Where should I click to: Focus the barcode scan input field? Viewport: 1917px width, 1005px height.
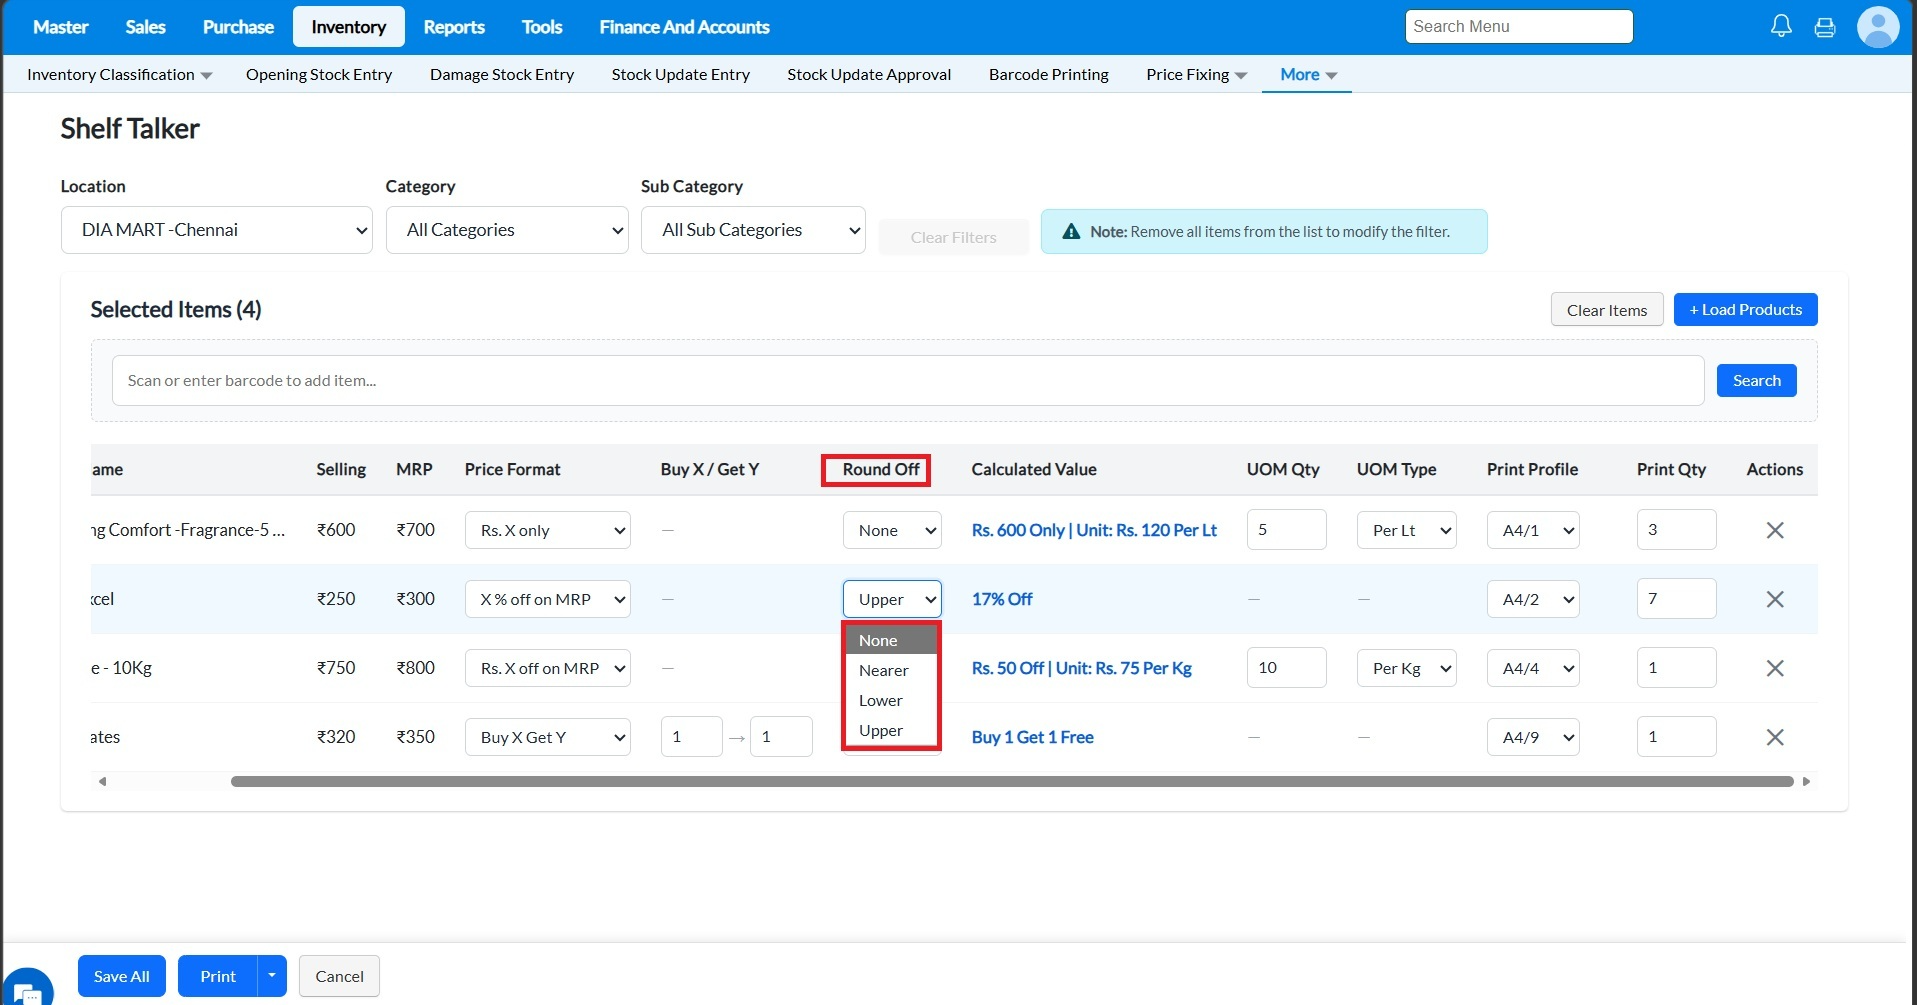(907, 381)
